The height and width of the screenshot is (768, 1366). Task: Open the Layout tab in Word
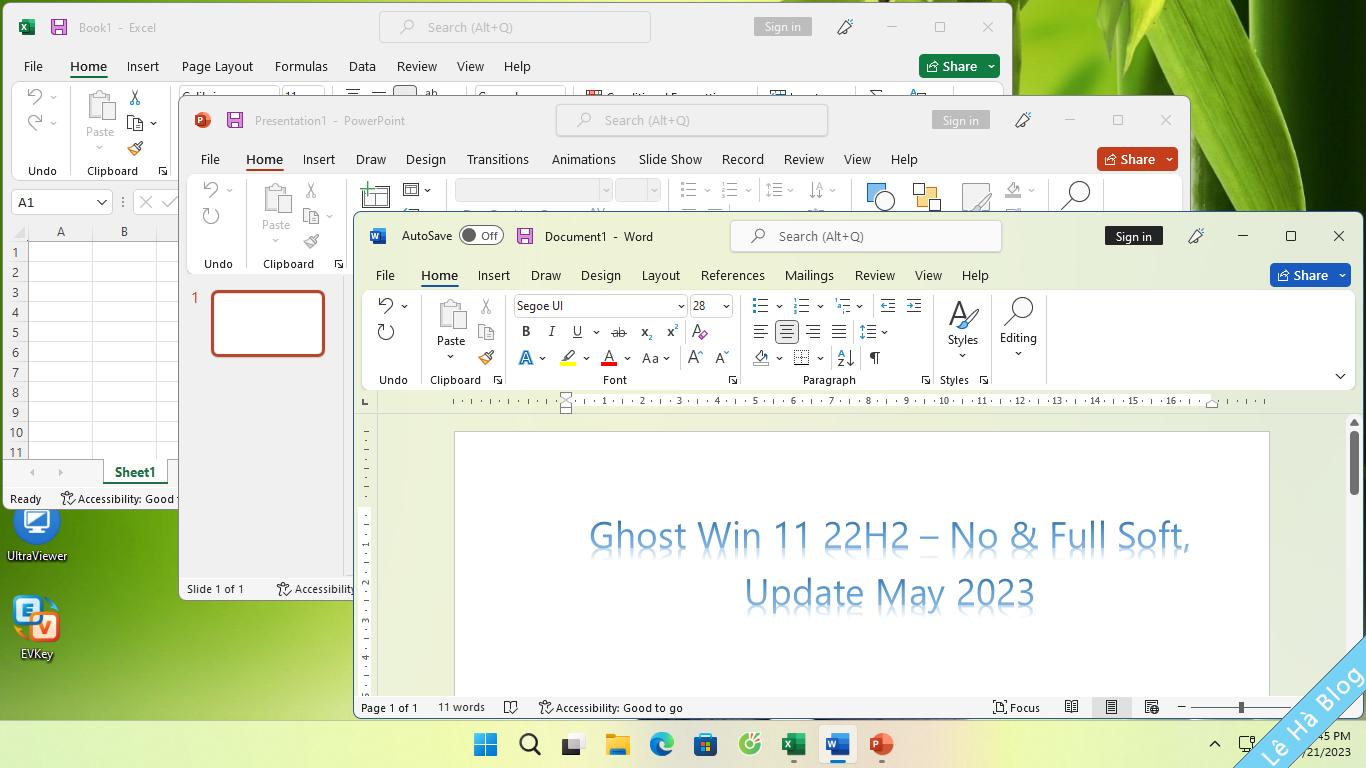pos(660,275)
